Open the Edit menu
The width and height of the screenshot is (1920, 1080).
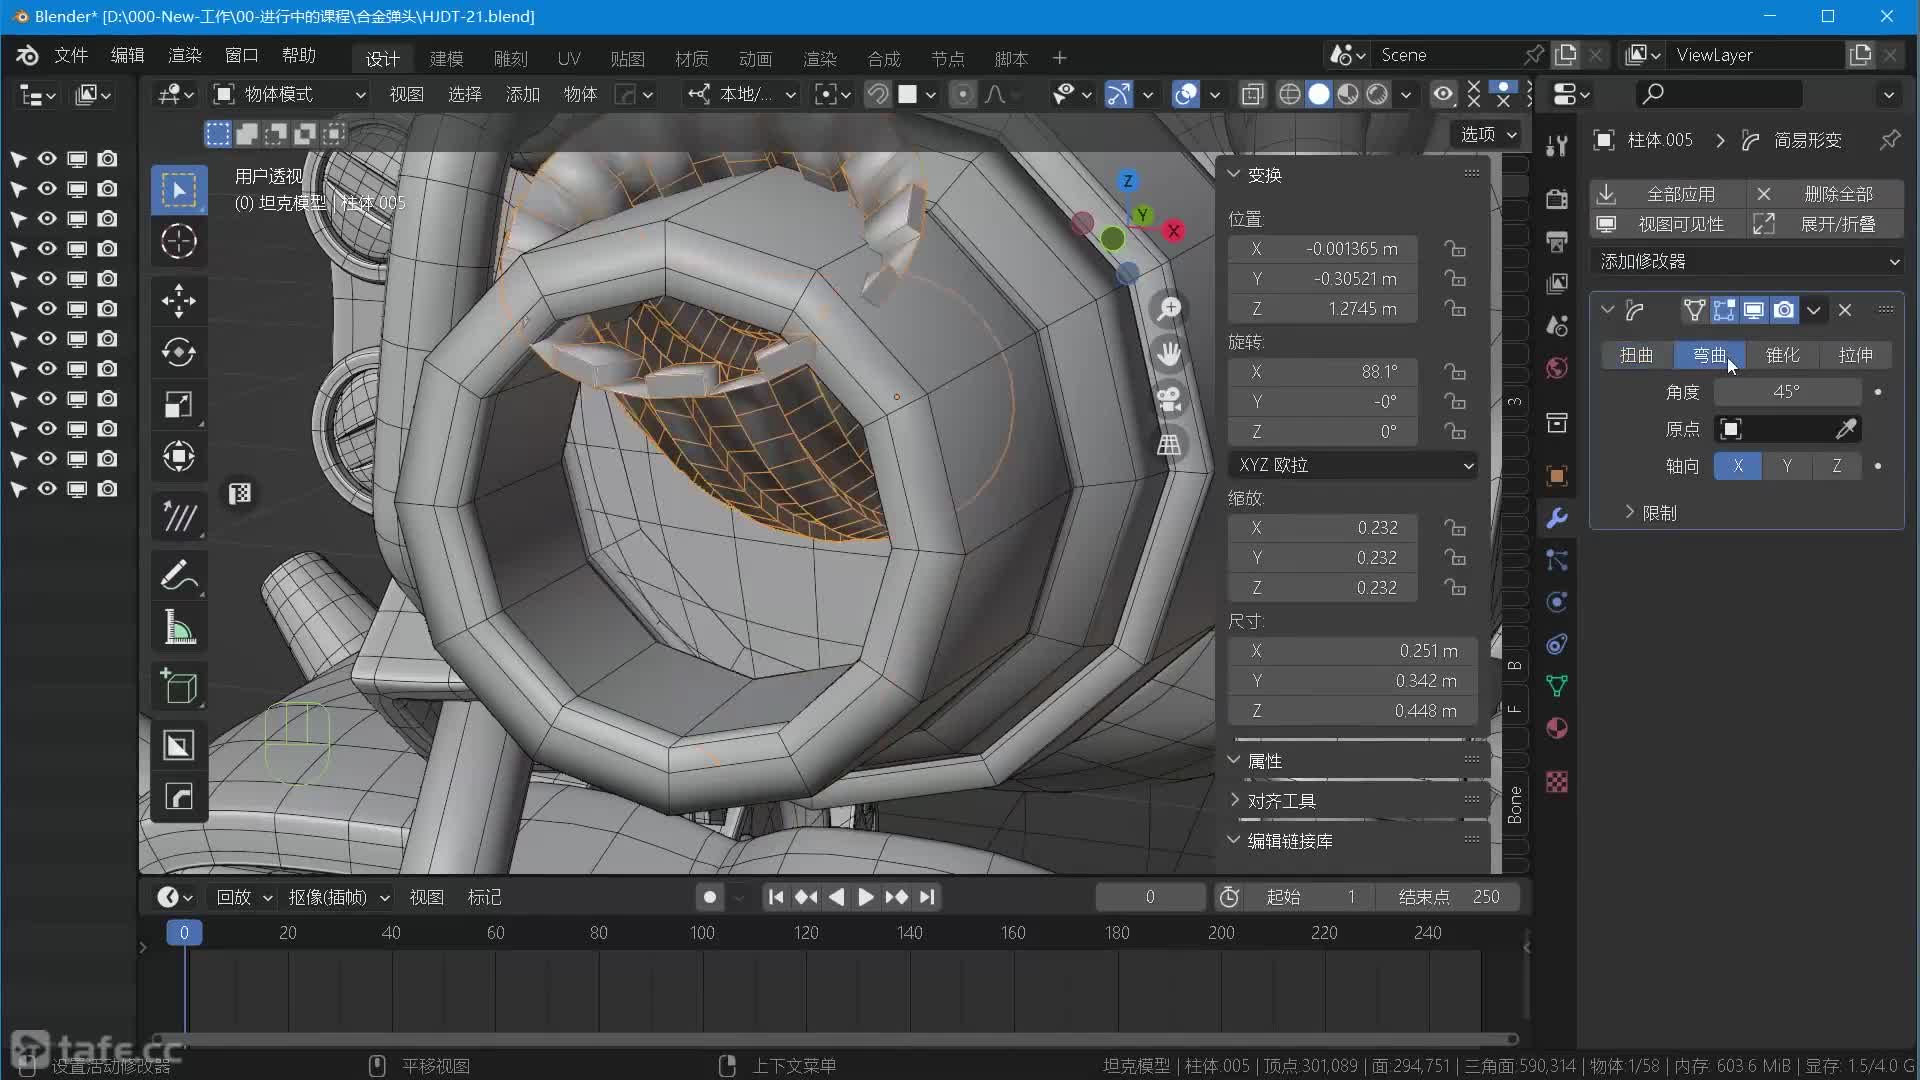point(127,55)
